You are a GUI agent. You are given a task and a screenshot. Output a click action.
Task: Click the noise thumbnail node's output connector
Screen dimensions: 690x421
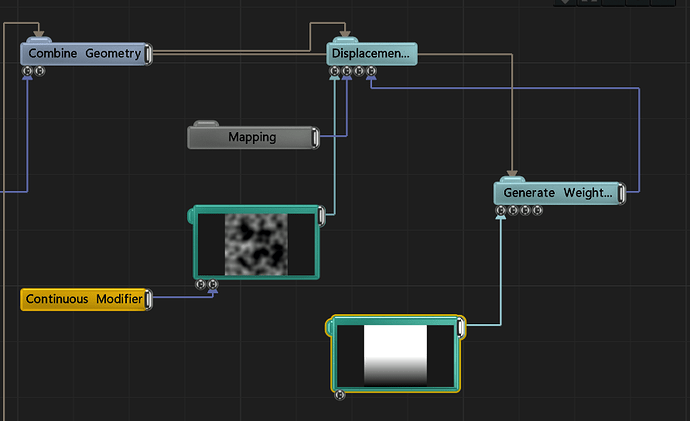coord(322,216)
